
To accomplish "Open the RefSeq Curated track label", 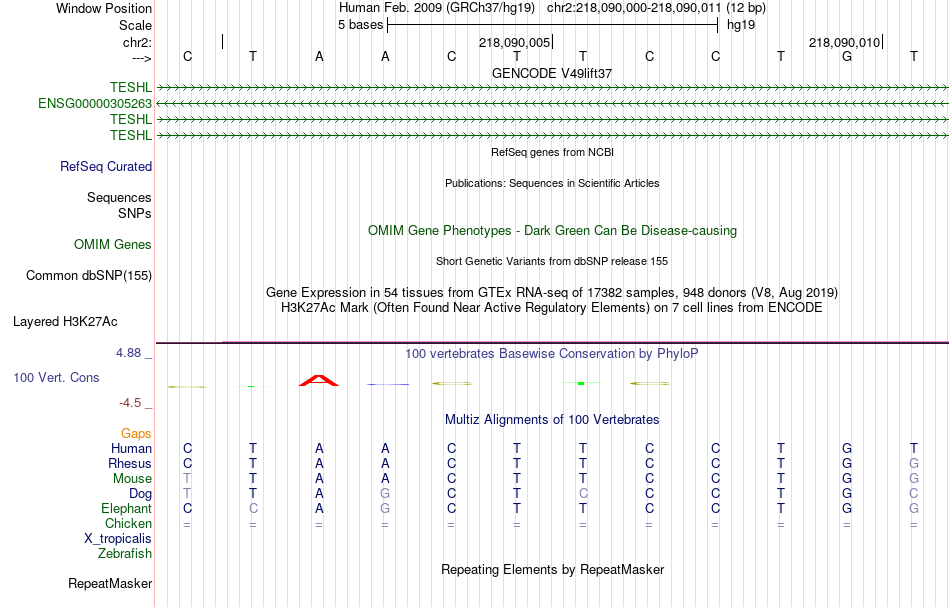I will click(106, 167).
